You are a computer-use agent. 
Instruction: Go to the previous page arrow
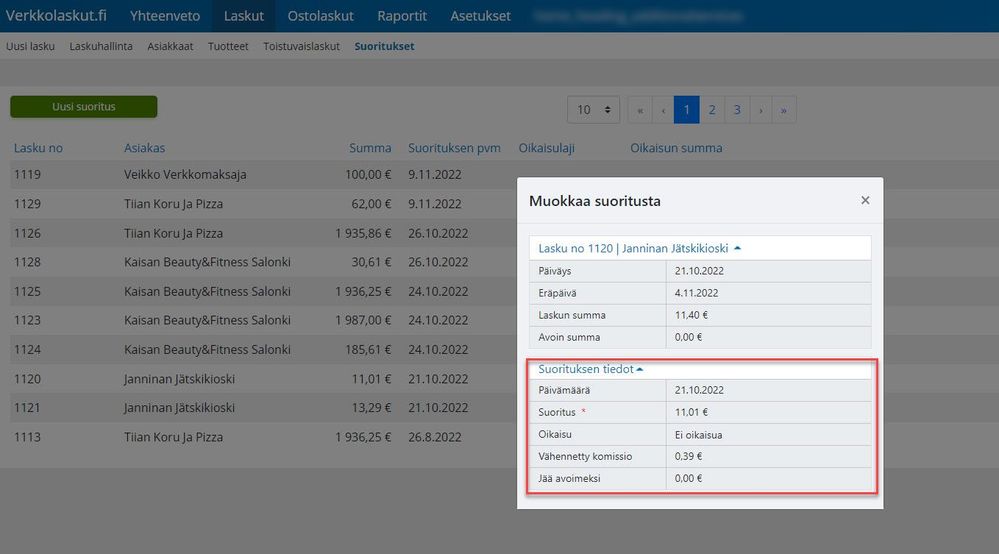663,110
